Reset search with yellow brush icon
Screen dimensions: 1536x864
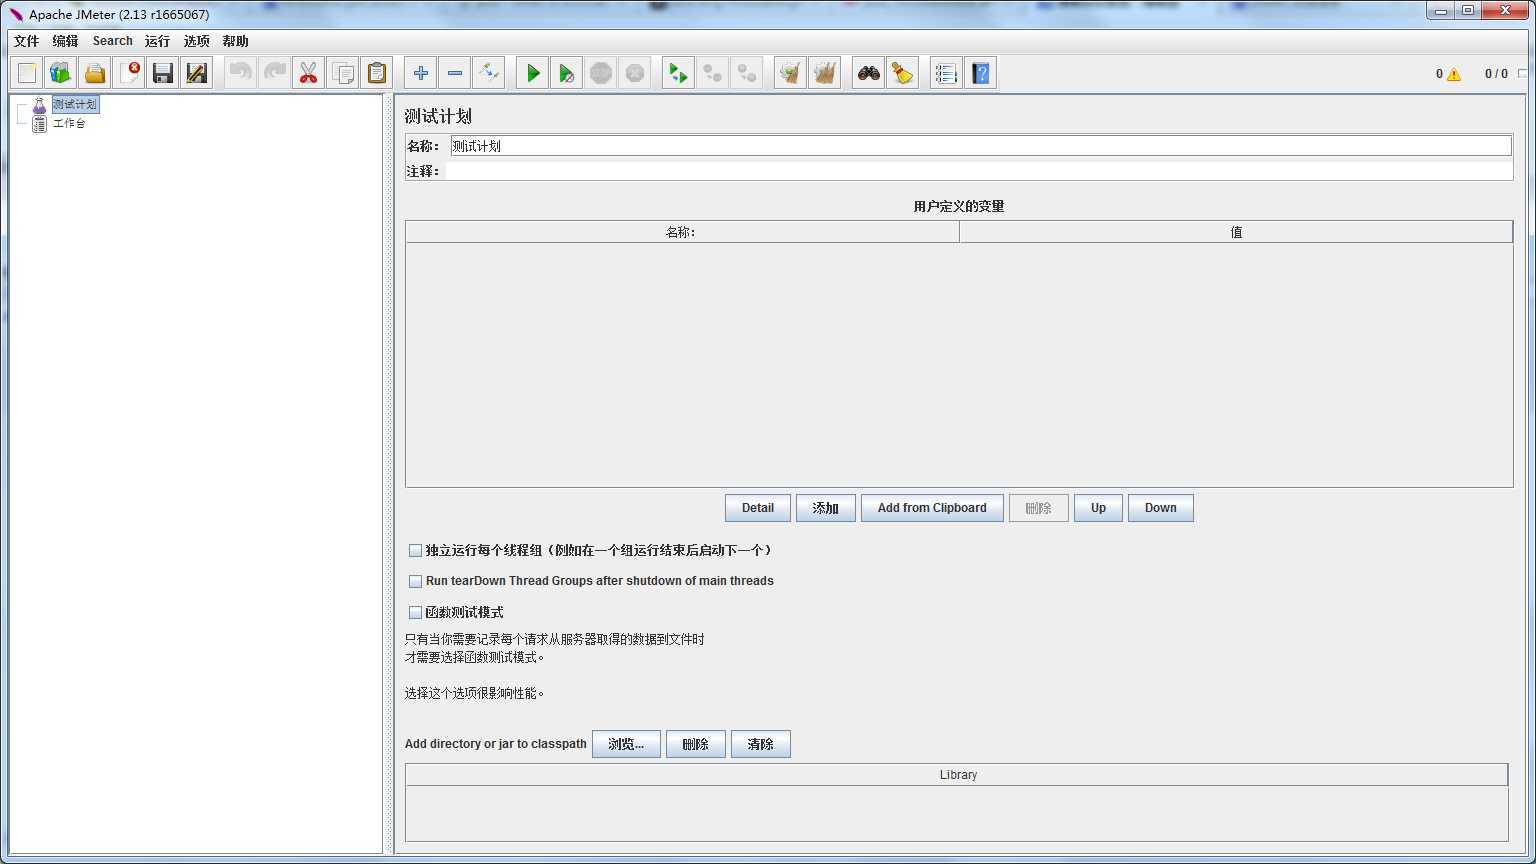pyautogui.click(x=903, y=73)
